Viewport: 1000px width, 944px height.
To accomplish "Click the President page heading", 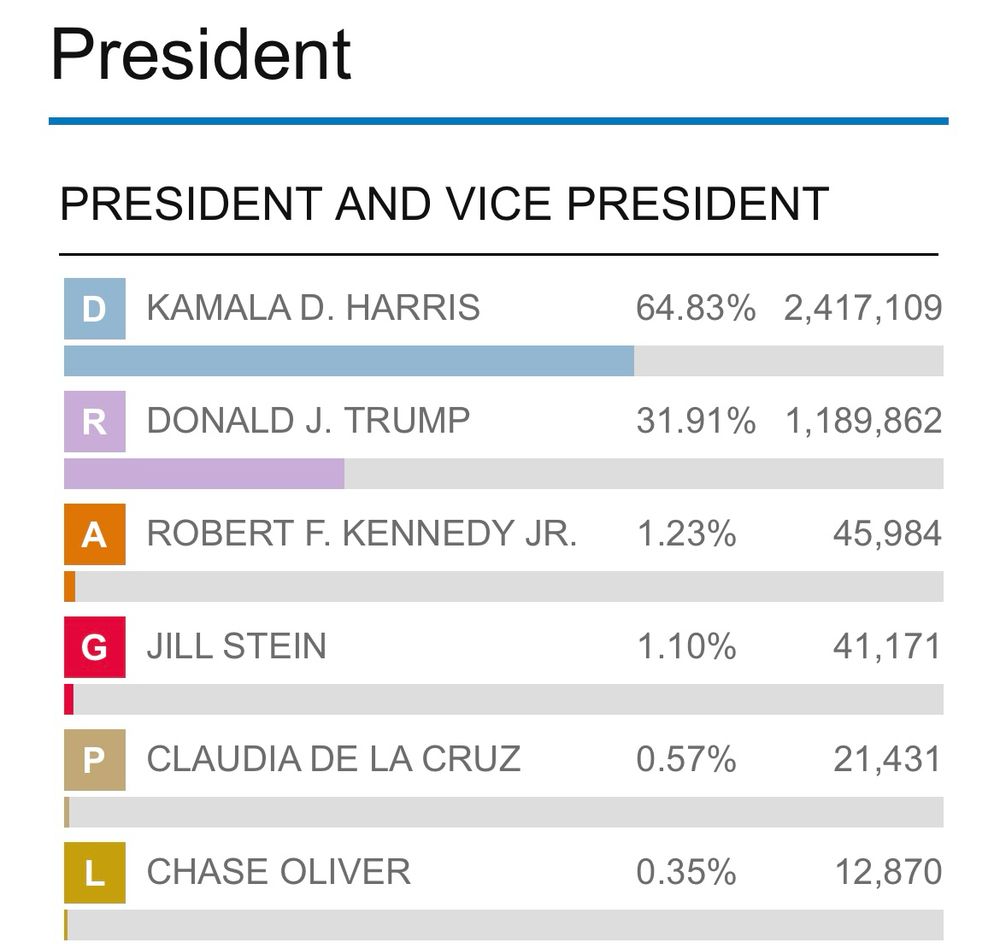I will tap(201, 55).
